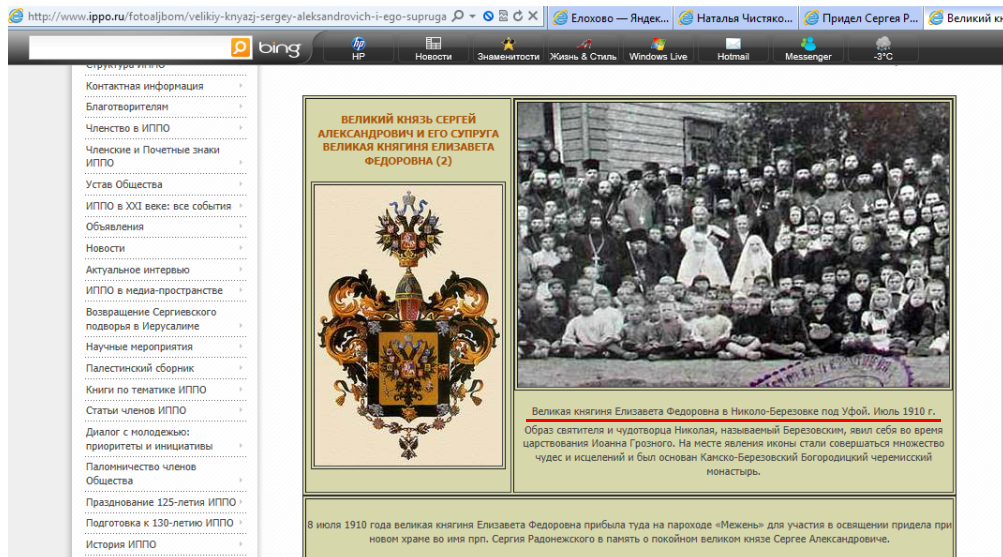Image resolution: width=1003 pixels, height=557 pixels.
Task: Open Контактная информация sidebar link
Action: pyautogui.click(x=145, y=86)
